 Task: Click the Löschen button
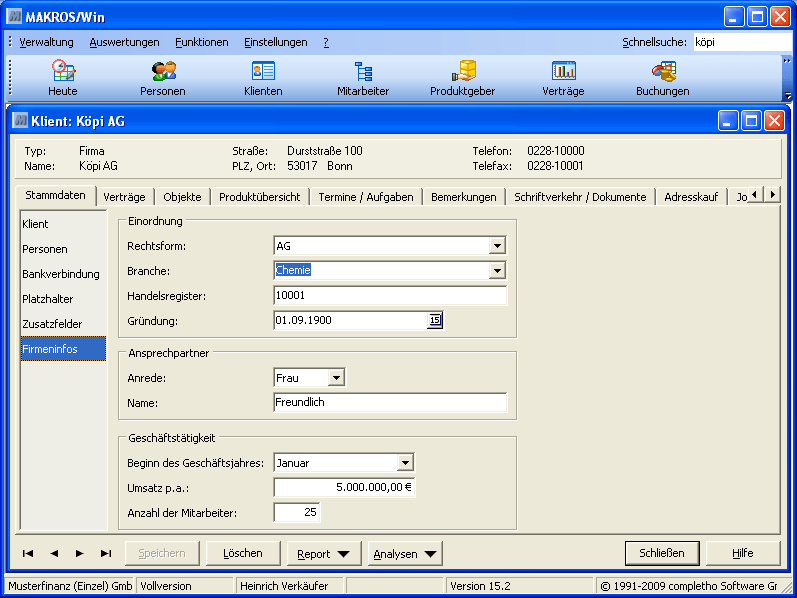[x=243, y=553]
